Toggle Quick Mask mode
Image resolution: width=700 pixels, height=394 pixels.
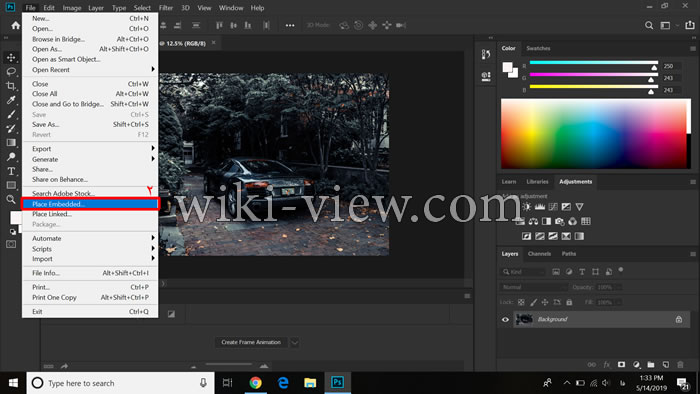tap(11, 244)
